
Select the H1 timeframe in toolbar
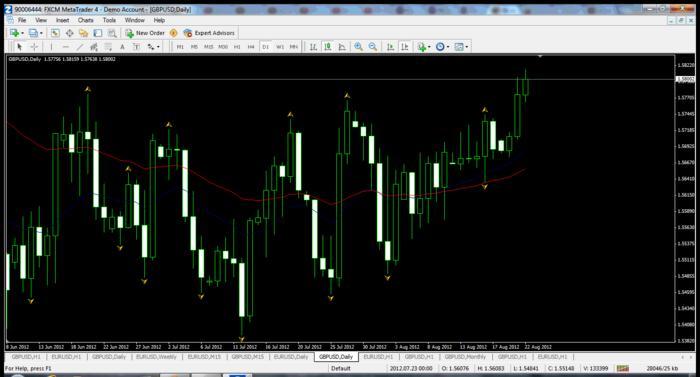(237, 46)
